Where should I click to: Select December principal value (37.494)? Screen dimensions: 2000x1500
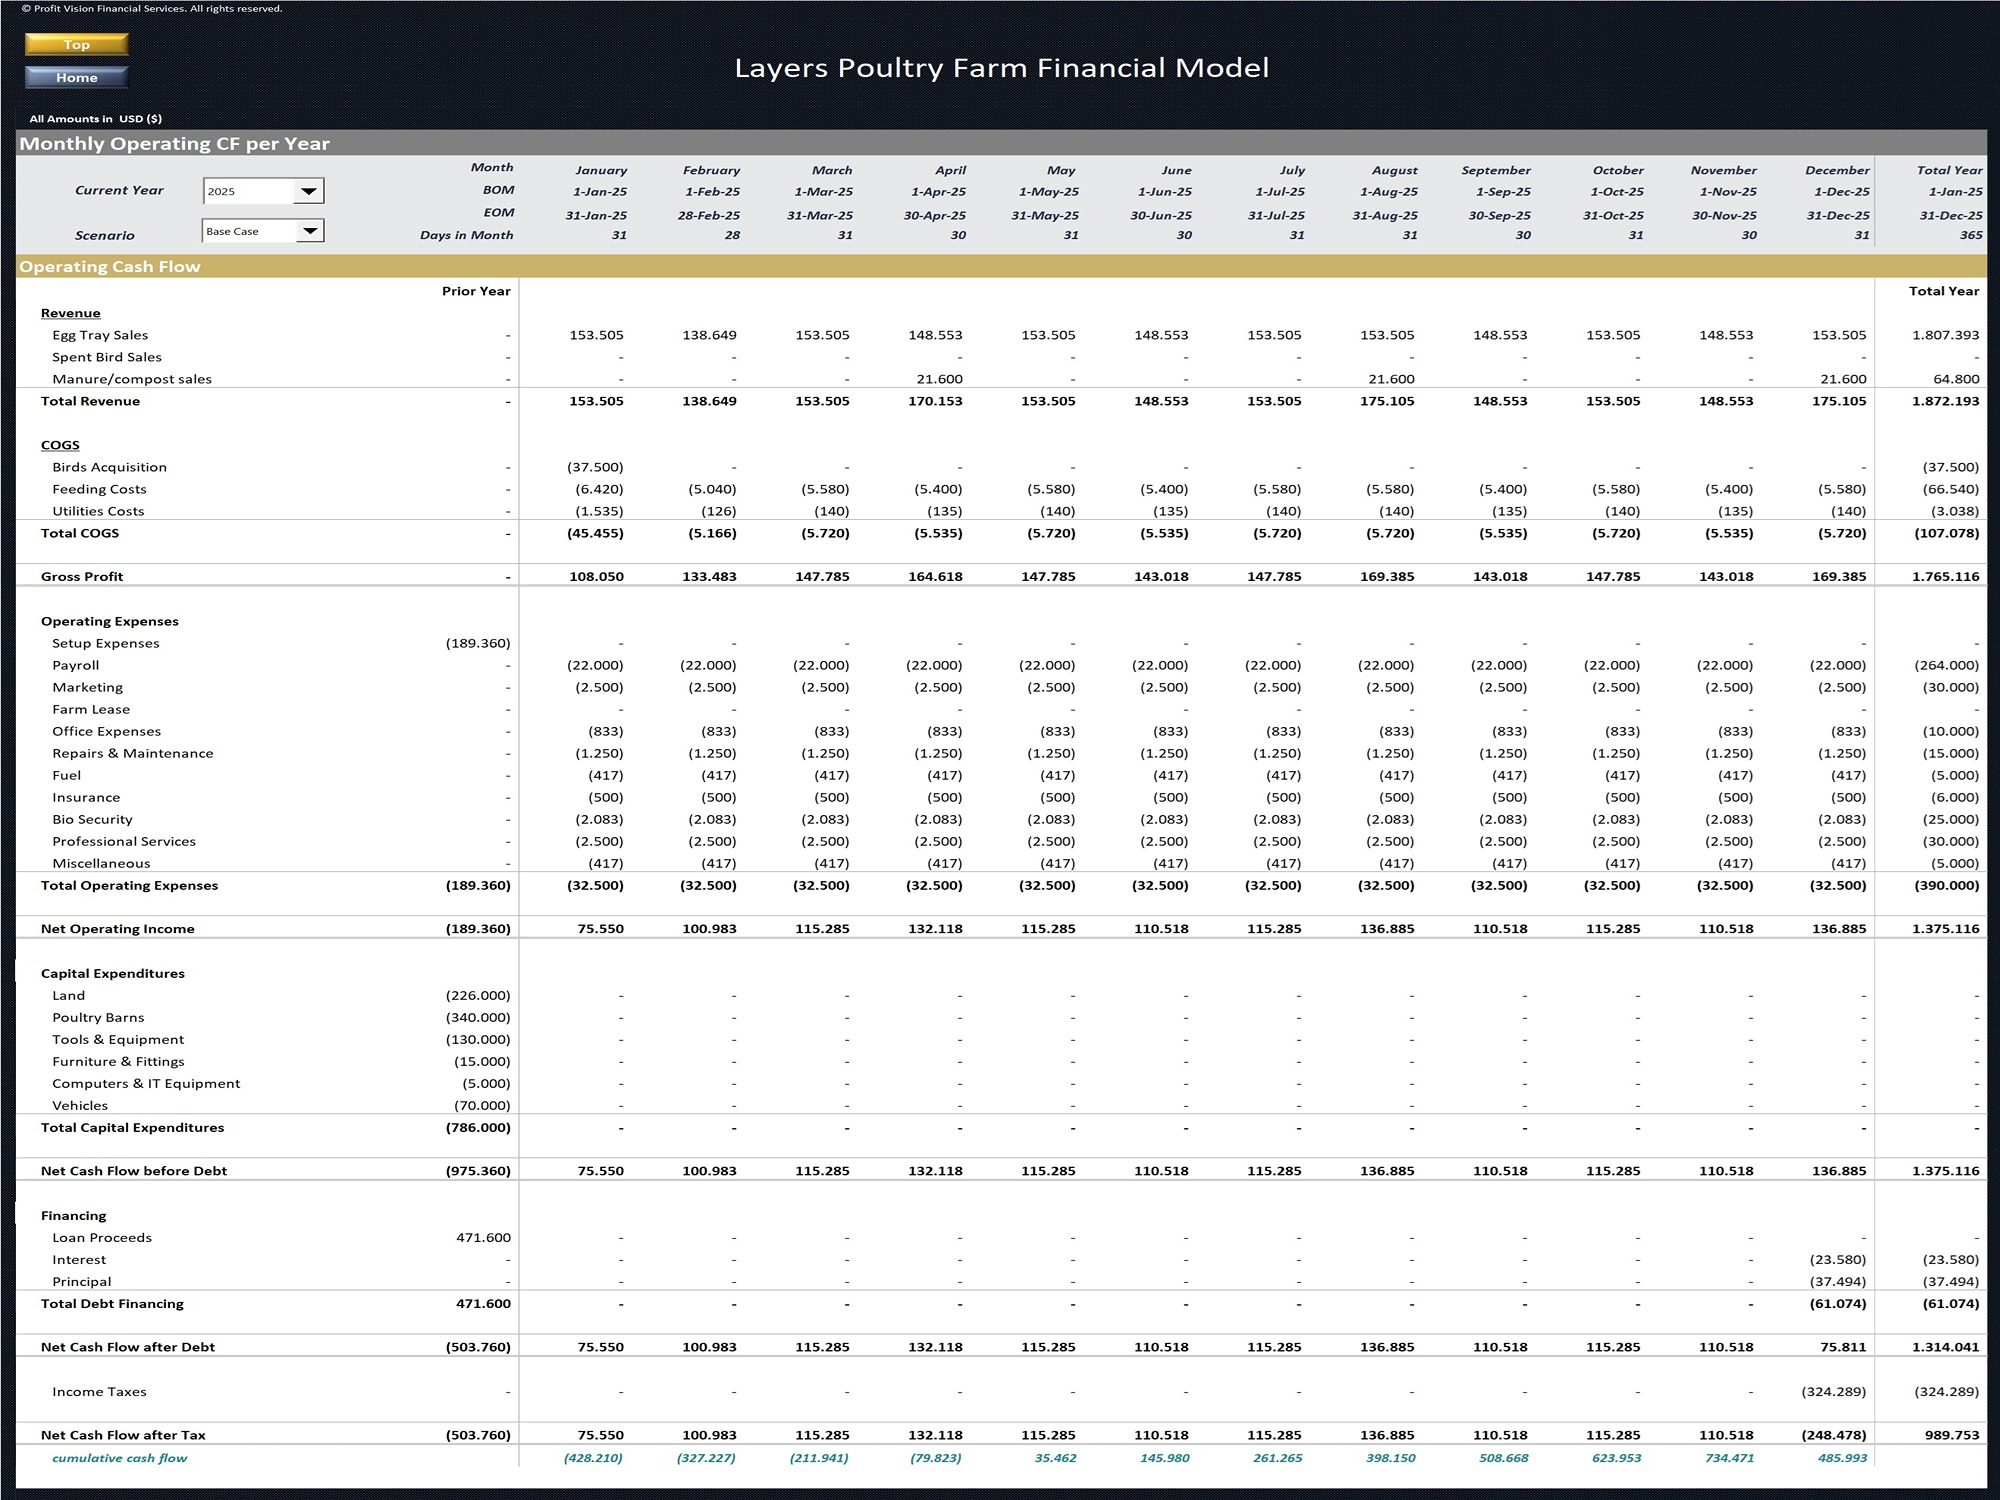[x=1838, y=1281]
